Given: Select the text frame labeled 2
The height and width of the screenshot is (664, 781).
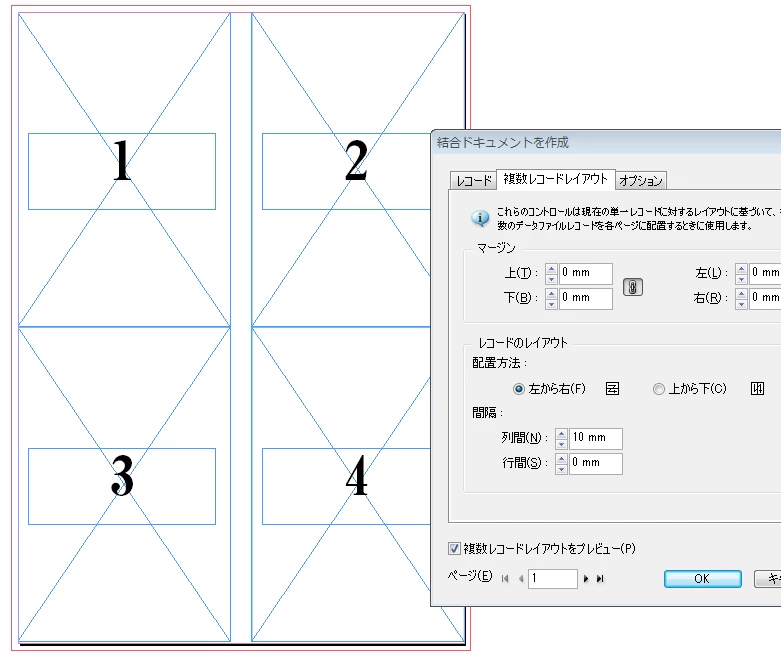Looking at the screenshot, I should point(347,171).
